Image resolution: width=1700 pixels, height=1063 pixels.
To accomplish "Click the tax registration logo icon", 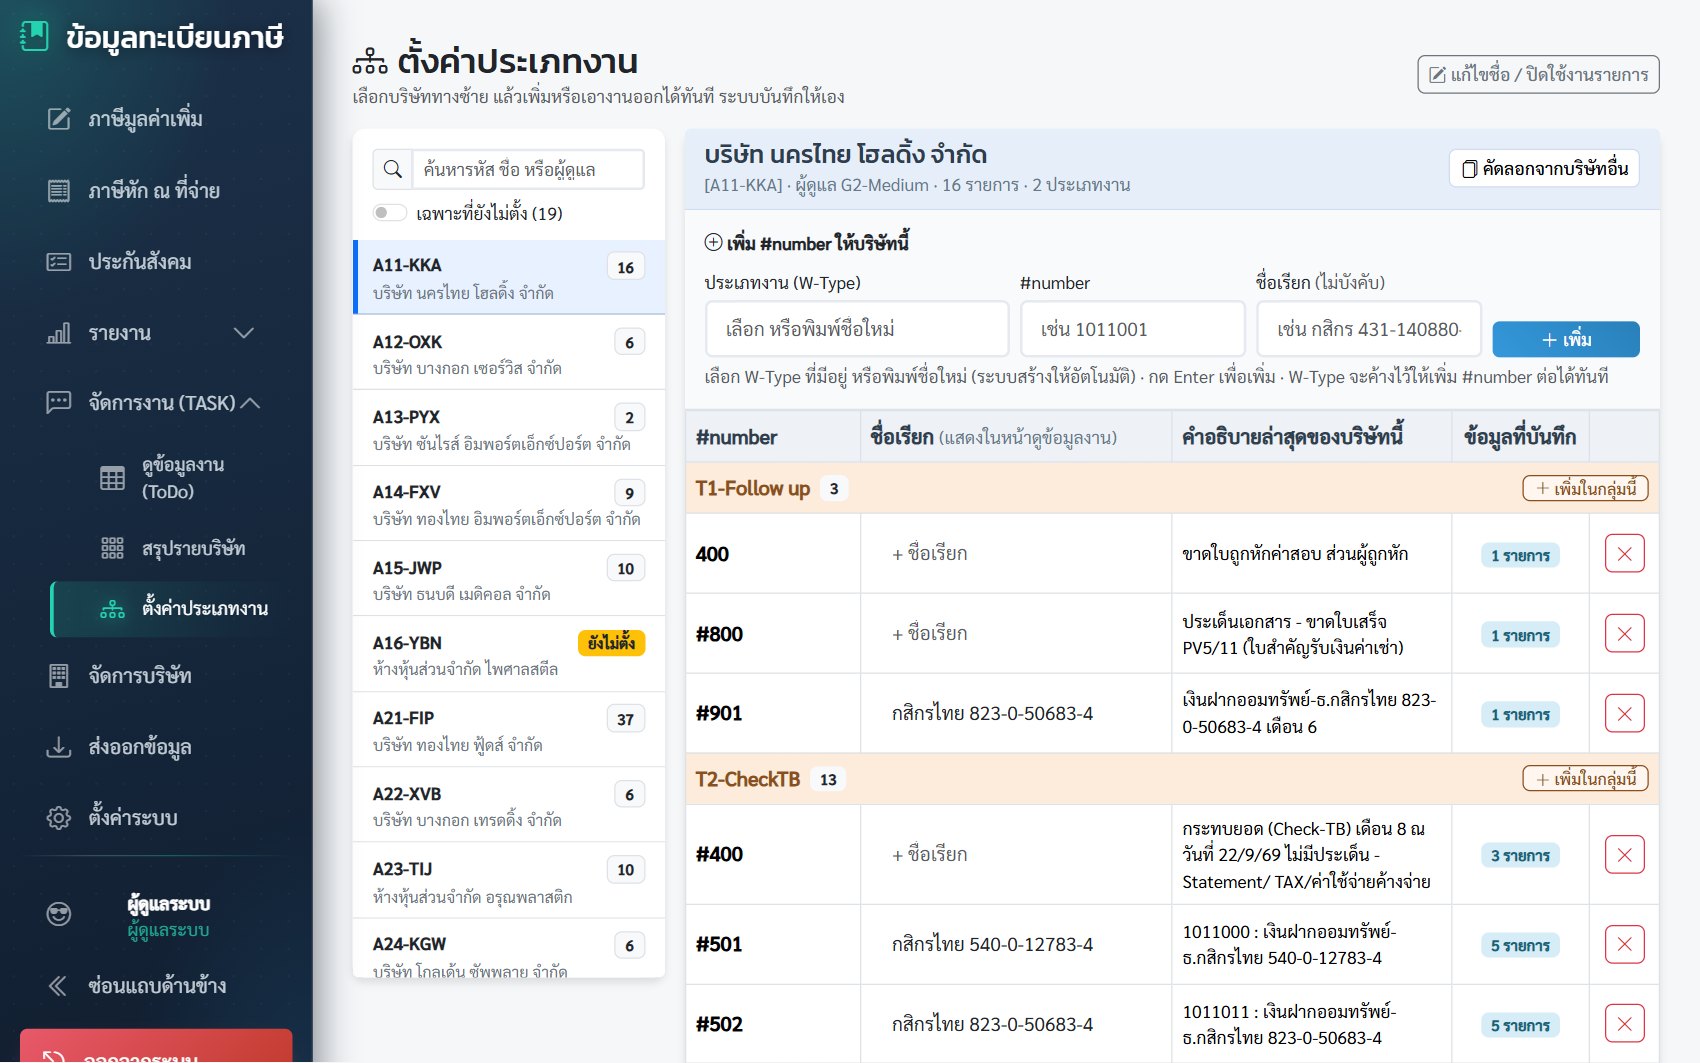I will tap(34, 37).
